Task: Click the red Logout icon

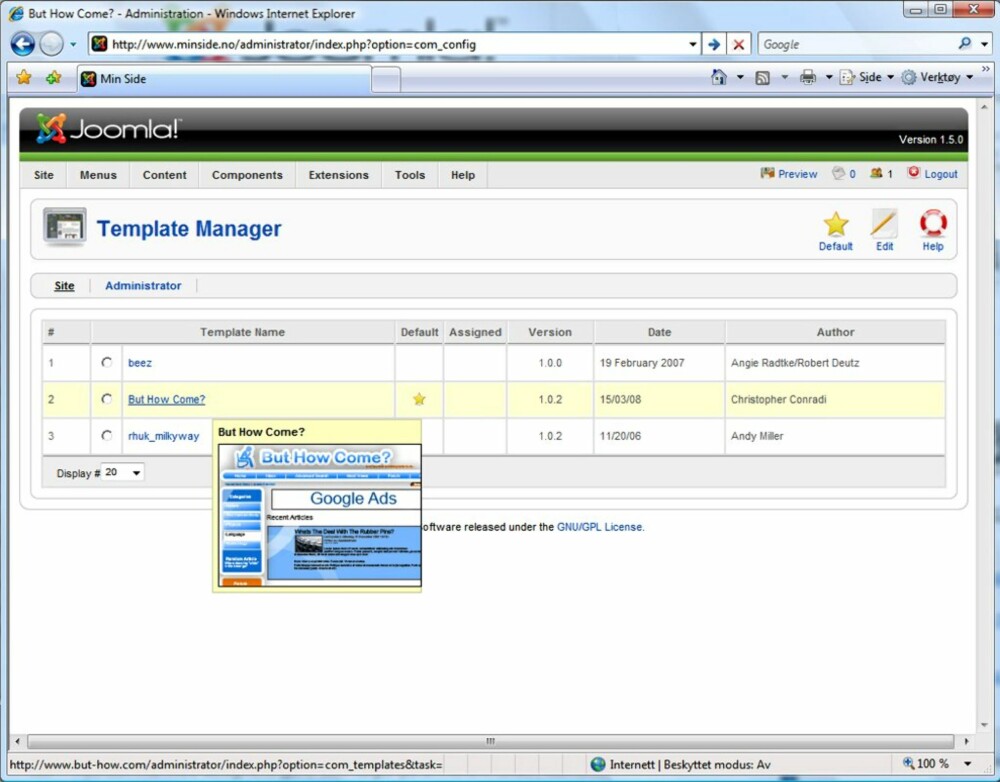Action: pos(914,172)
